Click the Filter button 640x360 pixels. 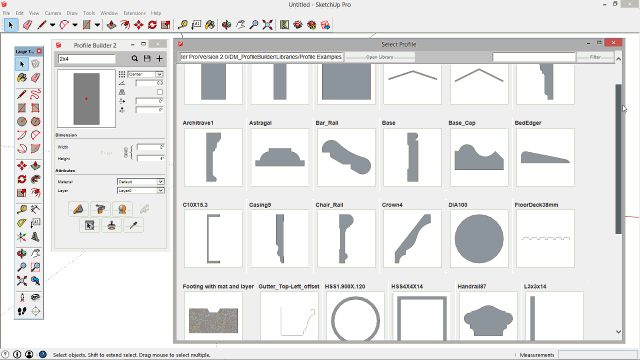(595, 57)
